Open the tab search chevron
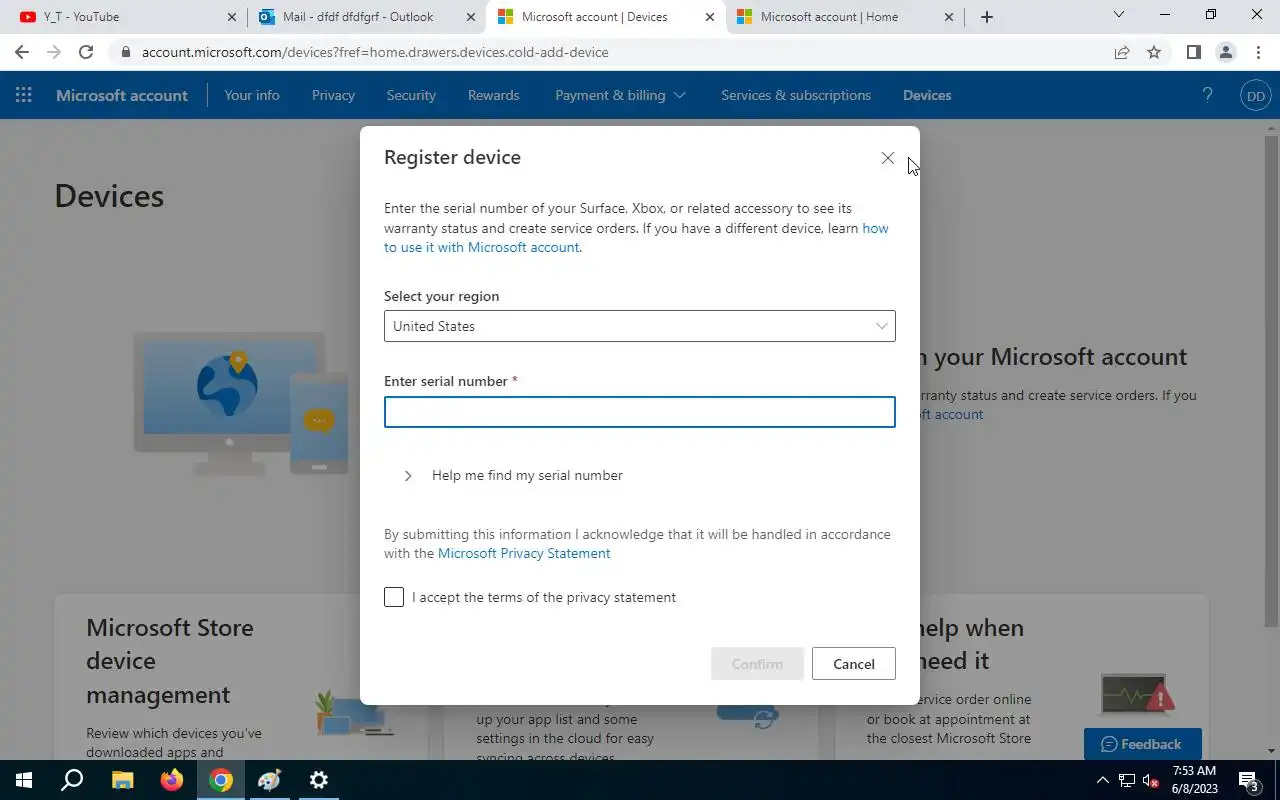Viewport: 1280px width, 800px height. pyautogui.click(x=1119, y=15)
